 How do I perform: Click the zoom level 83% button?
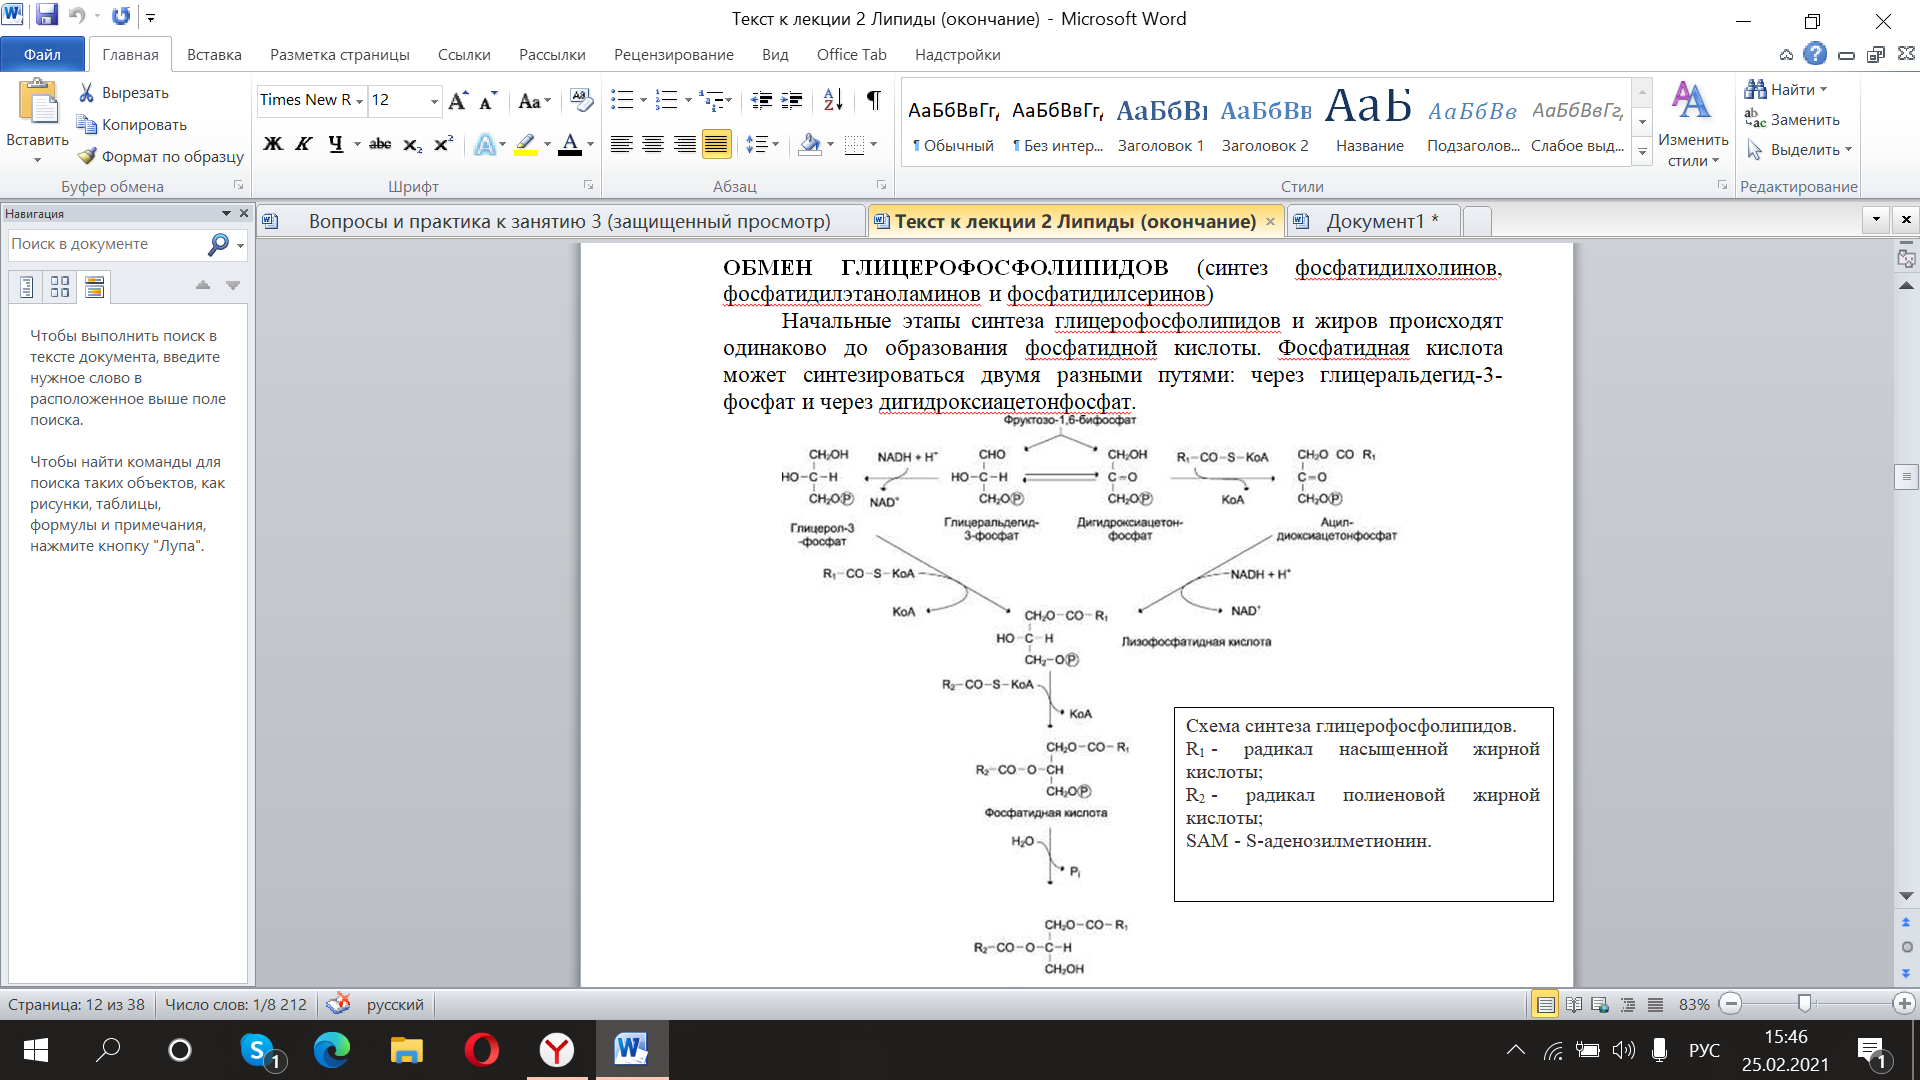1694,1004
